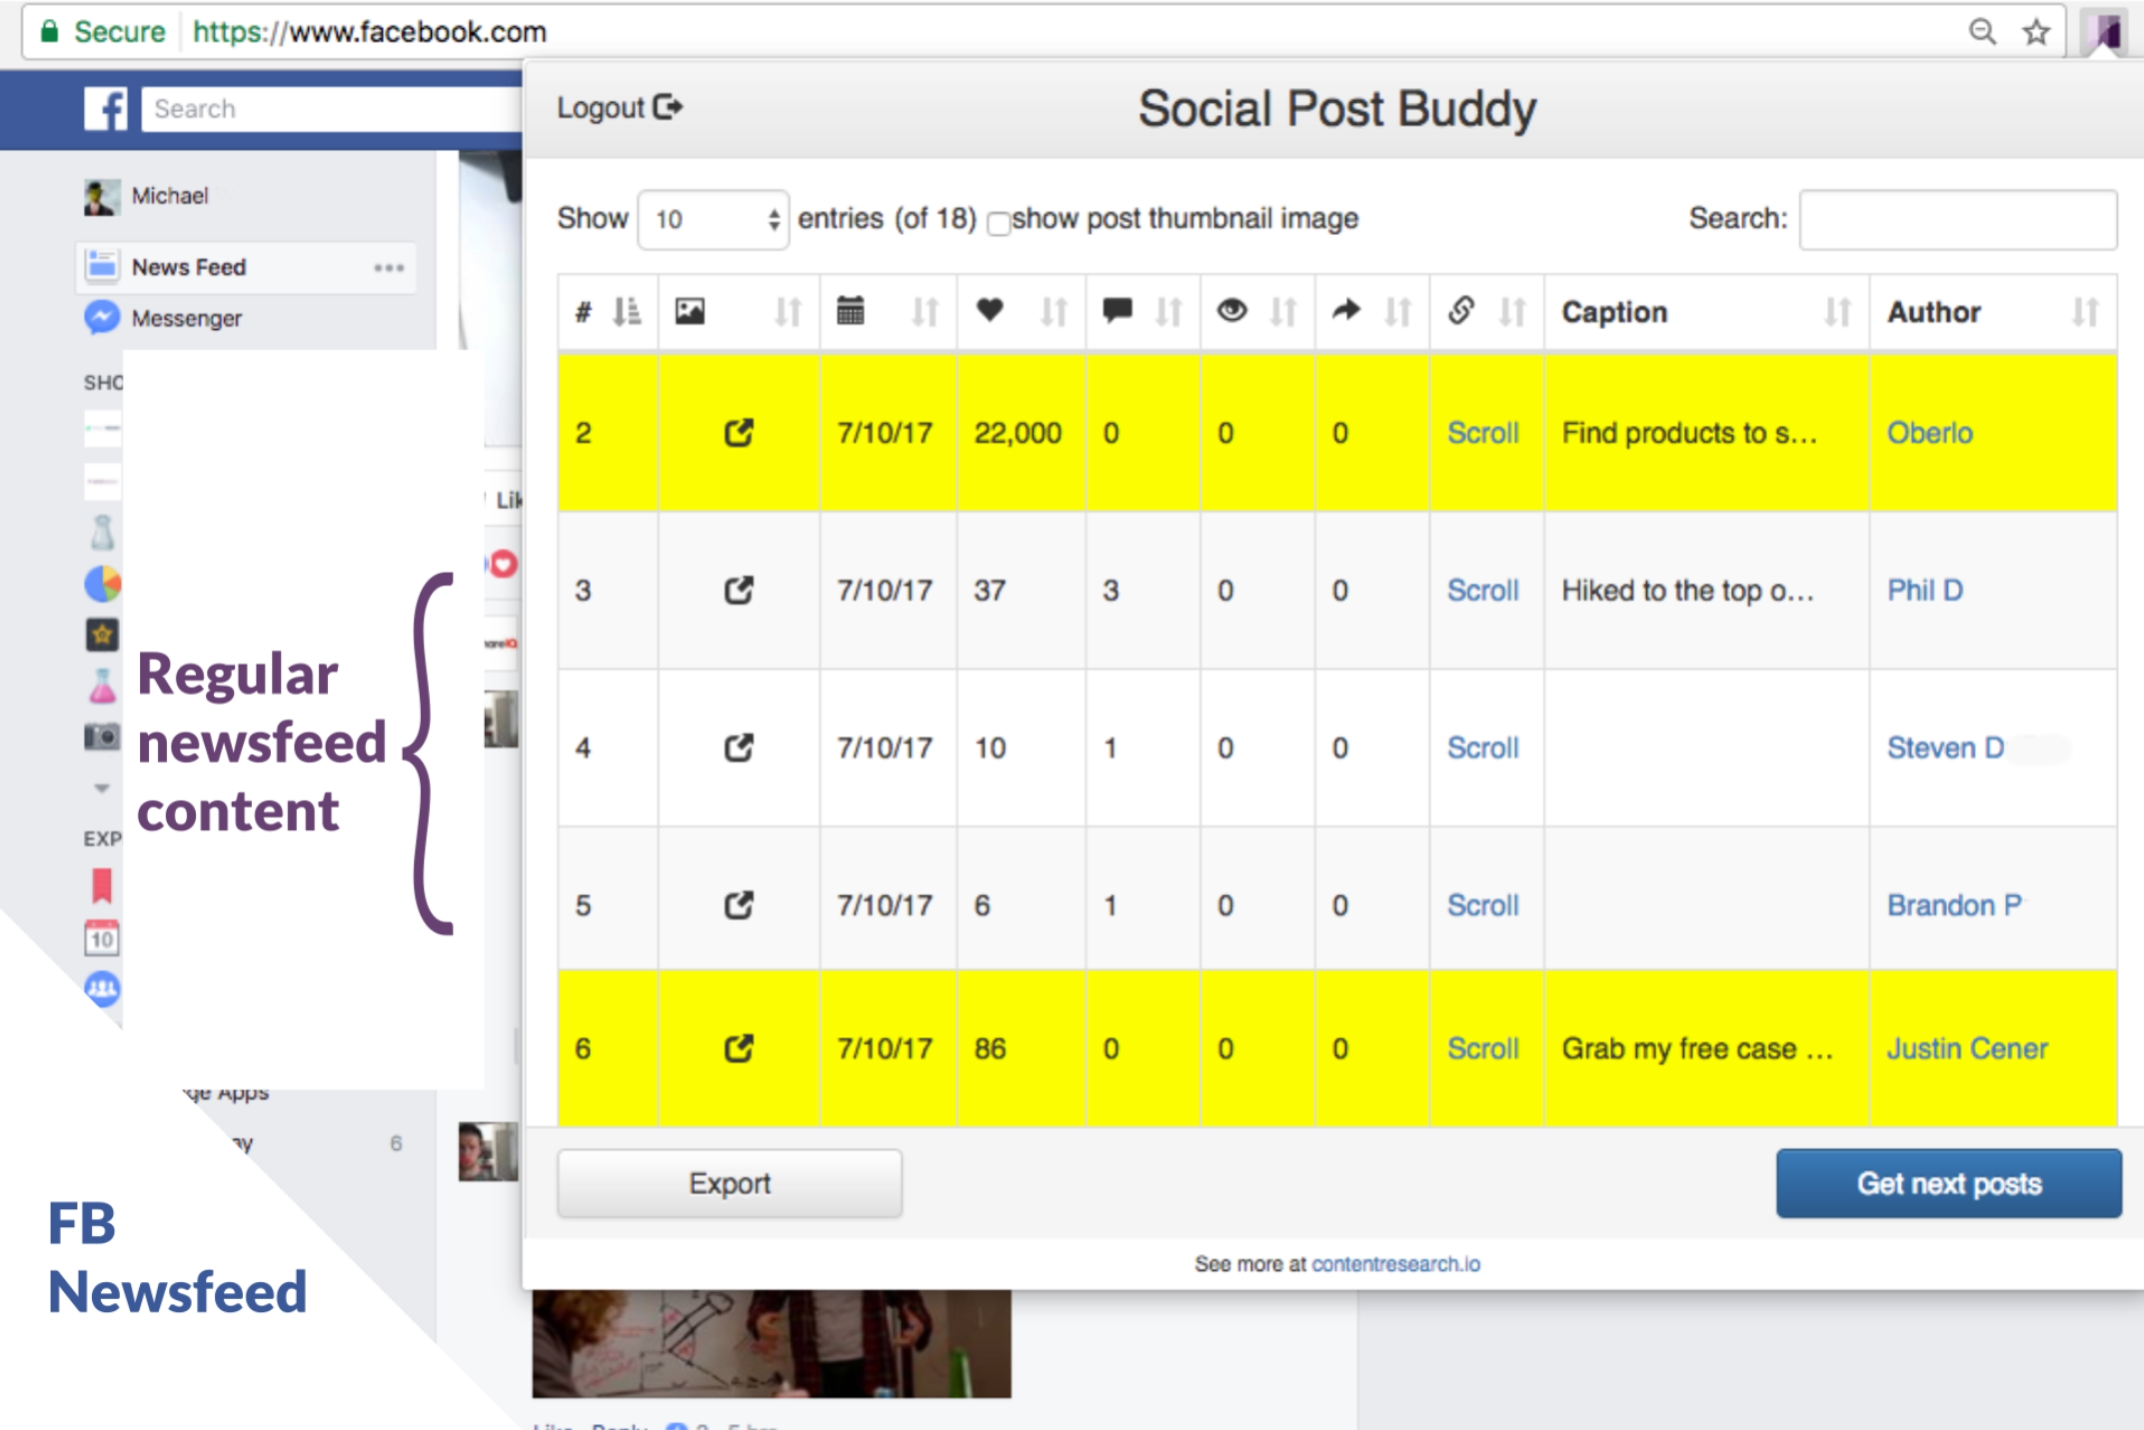Click the Logout icon
The width and height of the screenshot is (2144, 1430).
(668, 107)
